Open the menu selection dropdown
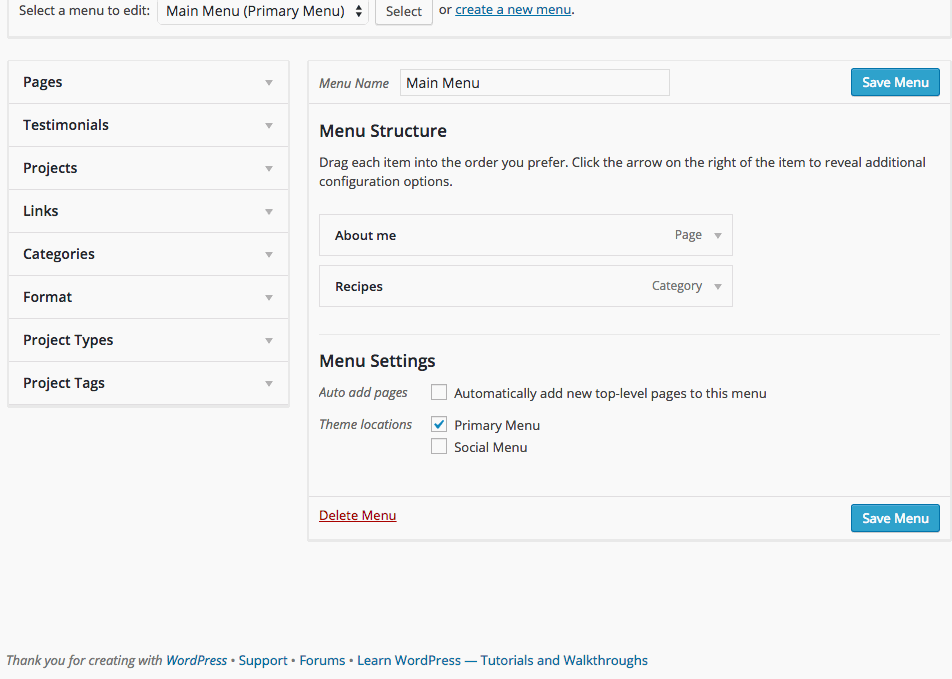Viewport: 952px width, 679px height. 263,11
